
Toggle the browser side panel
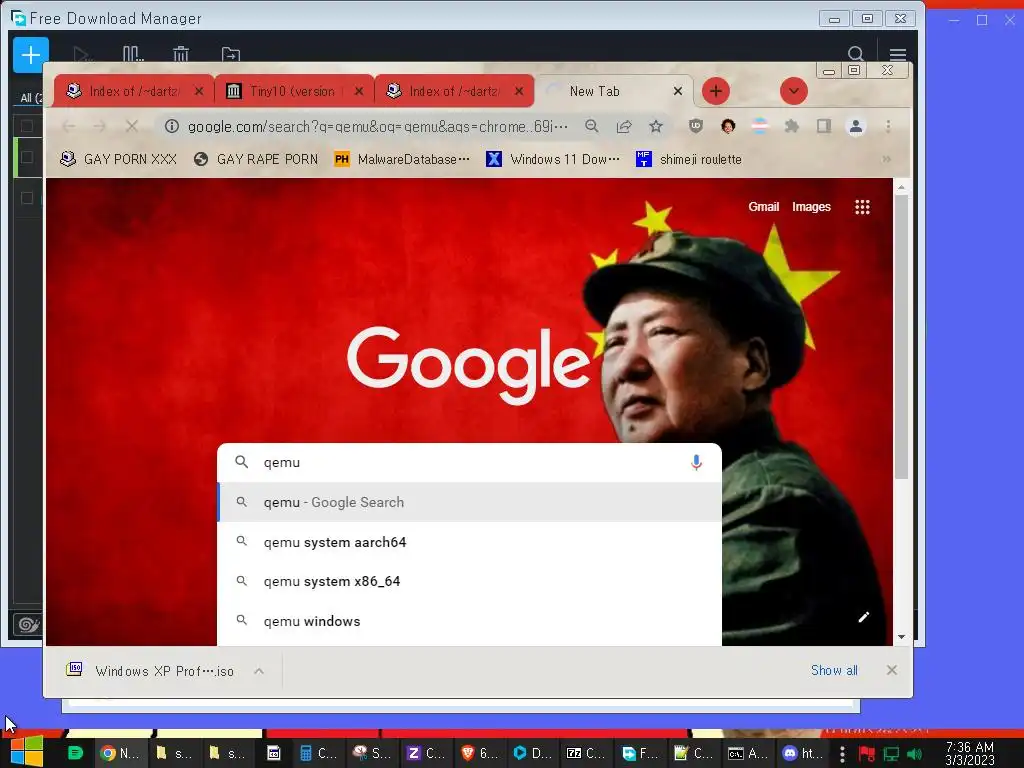[x=824, y=126]
